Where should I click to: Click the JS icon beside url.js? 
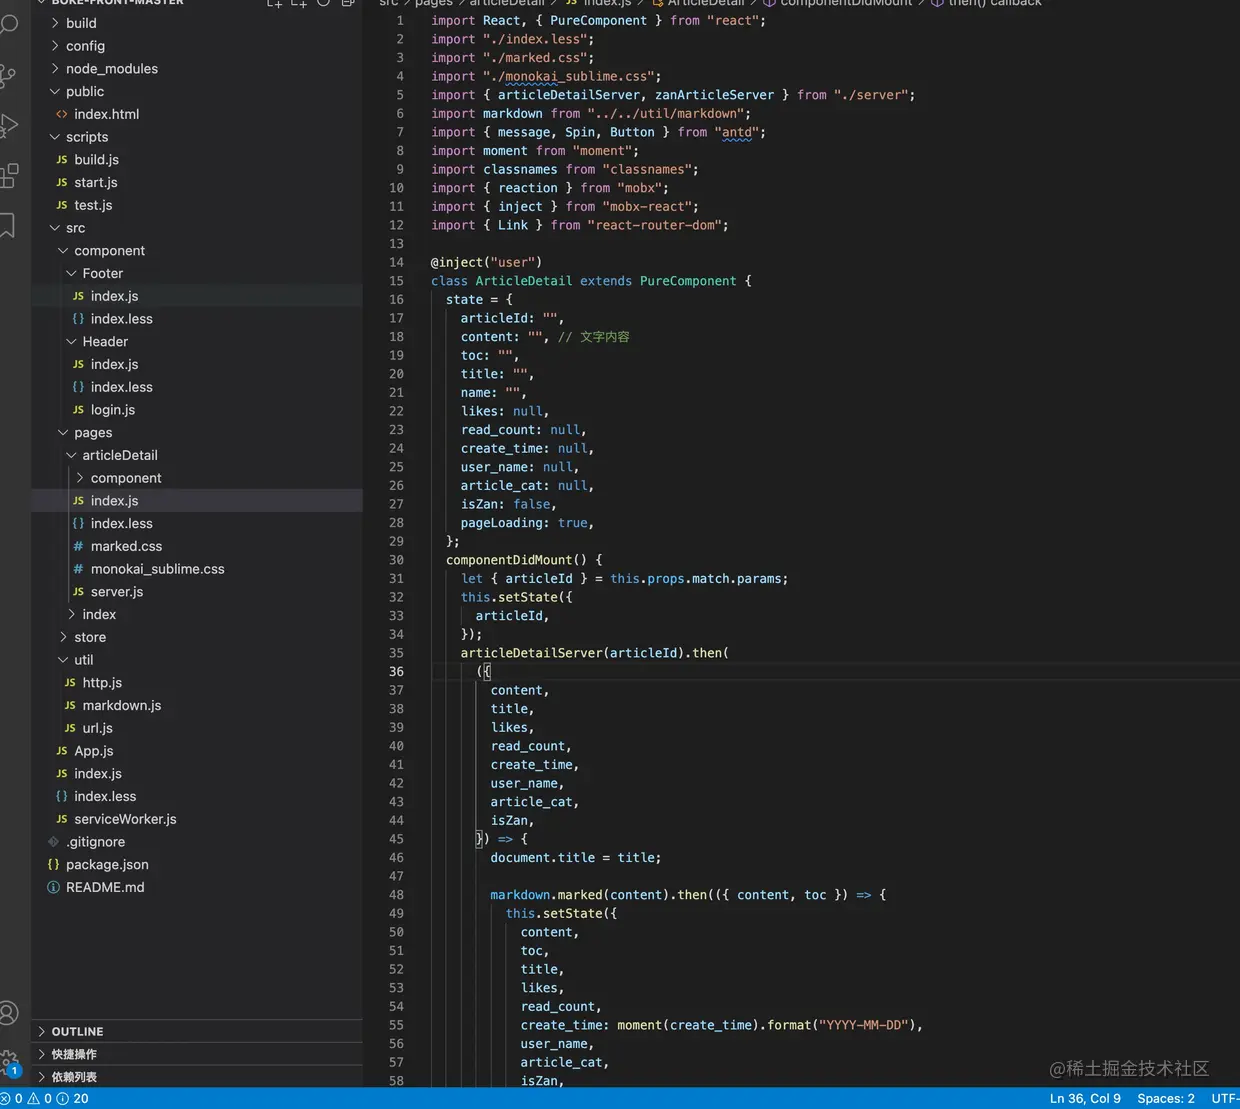[x=70, y=728]
